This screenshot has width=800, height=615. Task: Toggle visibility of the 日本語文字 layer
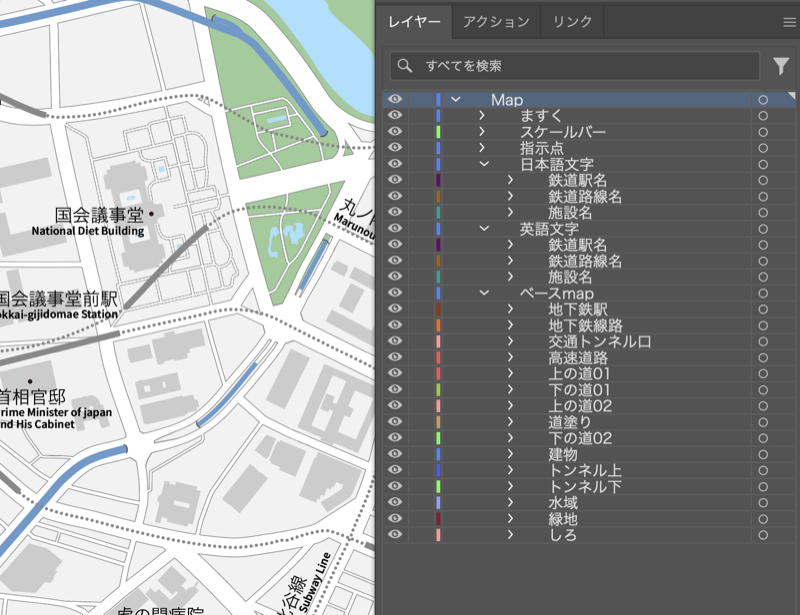[394, 164]
